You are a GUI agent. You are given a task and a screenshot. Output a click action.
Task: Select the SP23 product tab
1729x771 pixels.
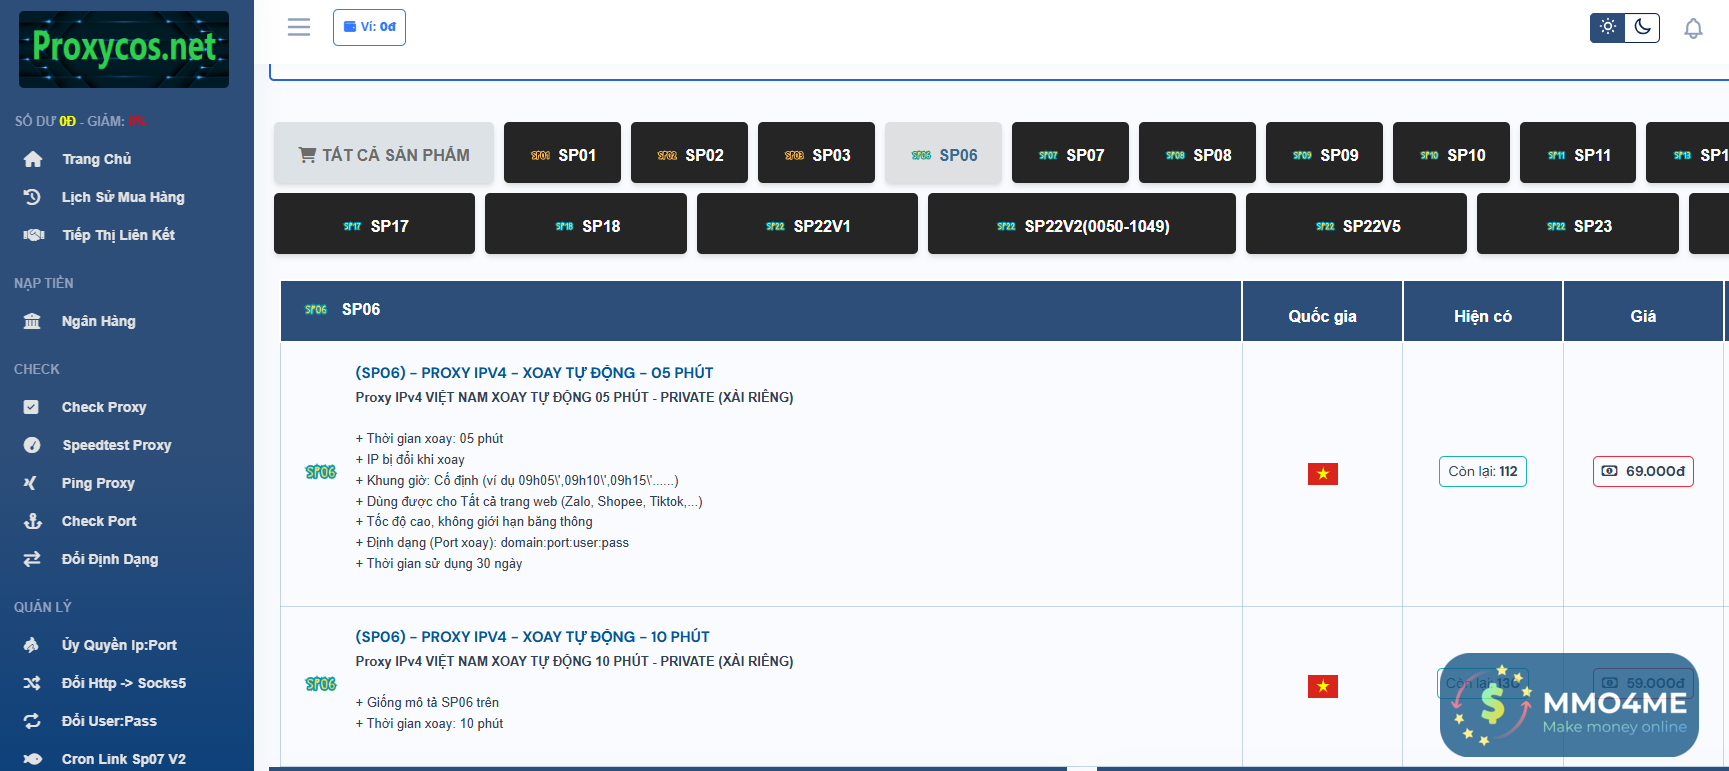tap(1578, 224)
